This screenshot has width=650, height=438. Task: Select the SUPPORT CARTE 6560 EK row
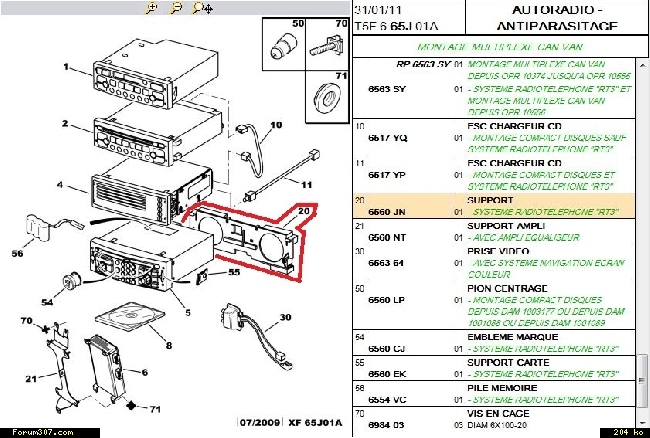coord(495,366)
